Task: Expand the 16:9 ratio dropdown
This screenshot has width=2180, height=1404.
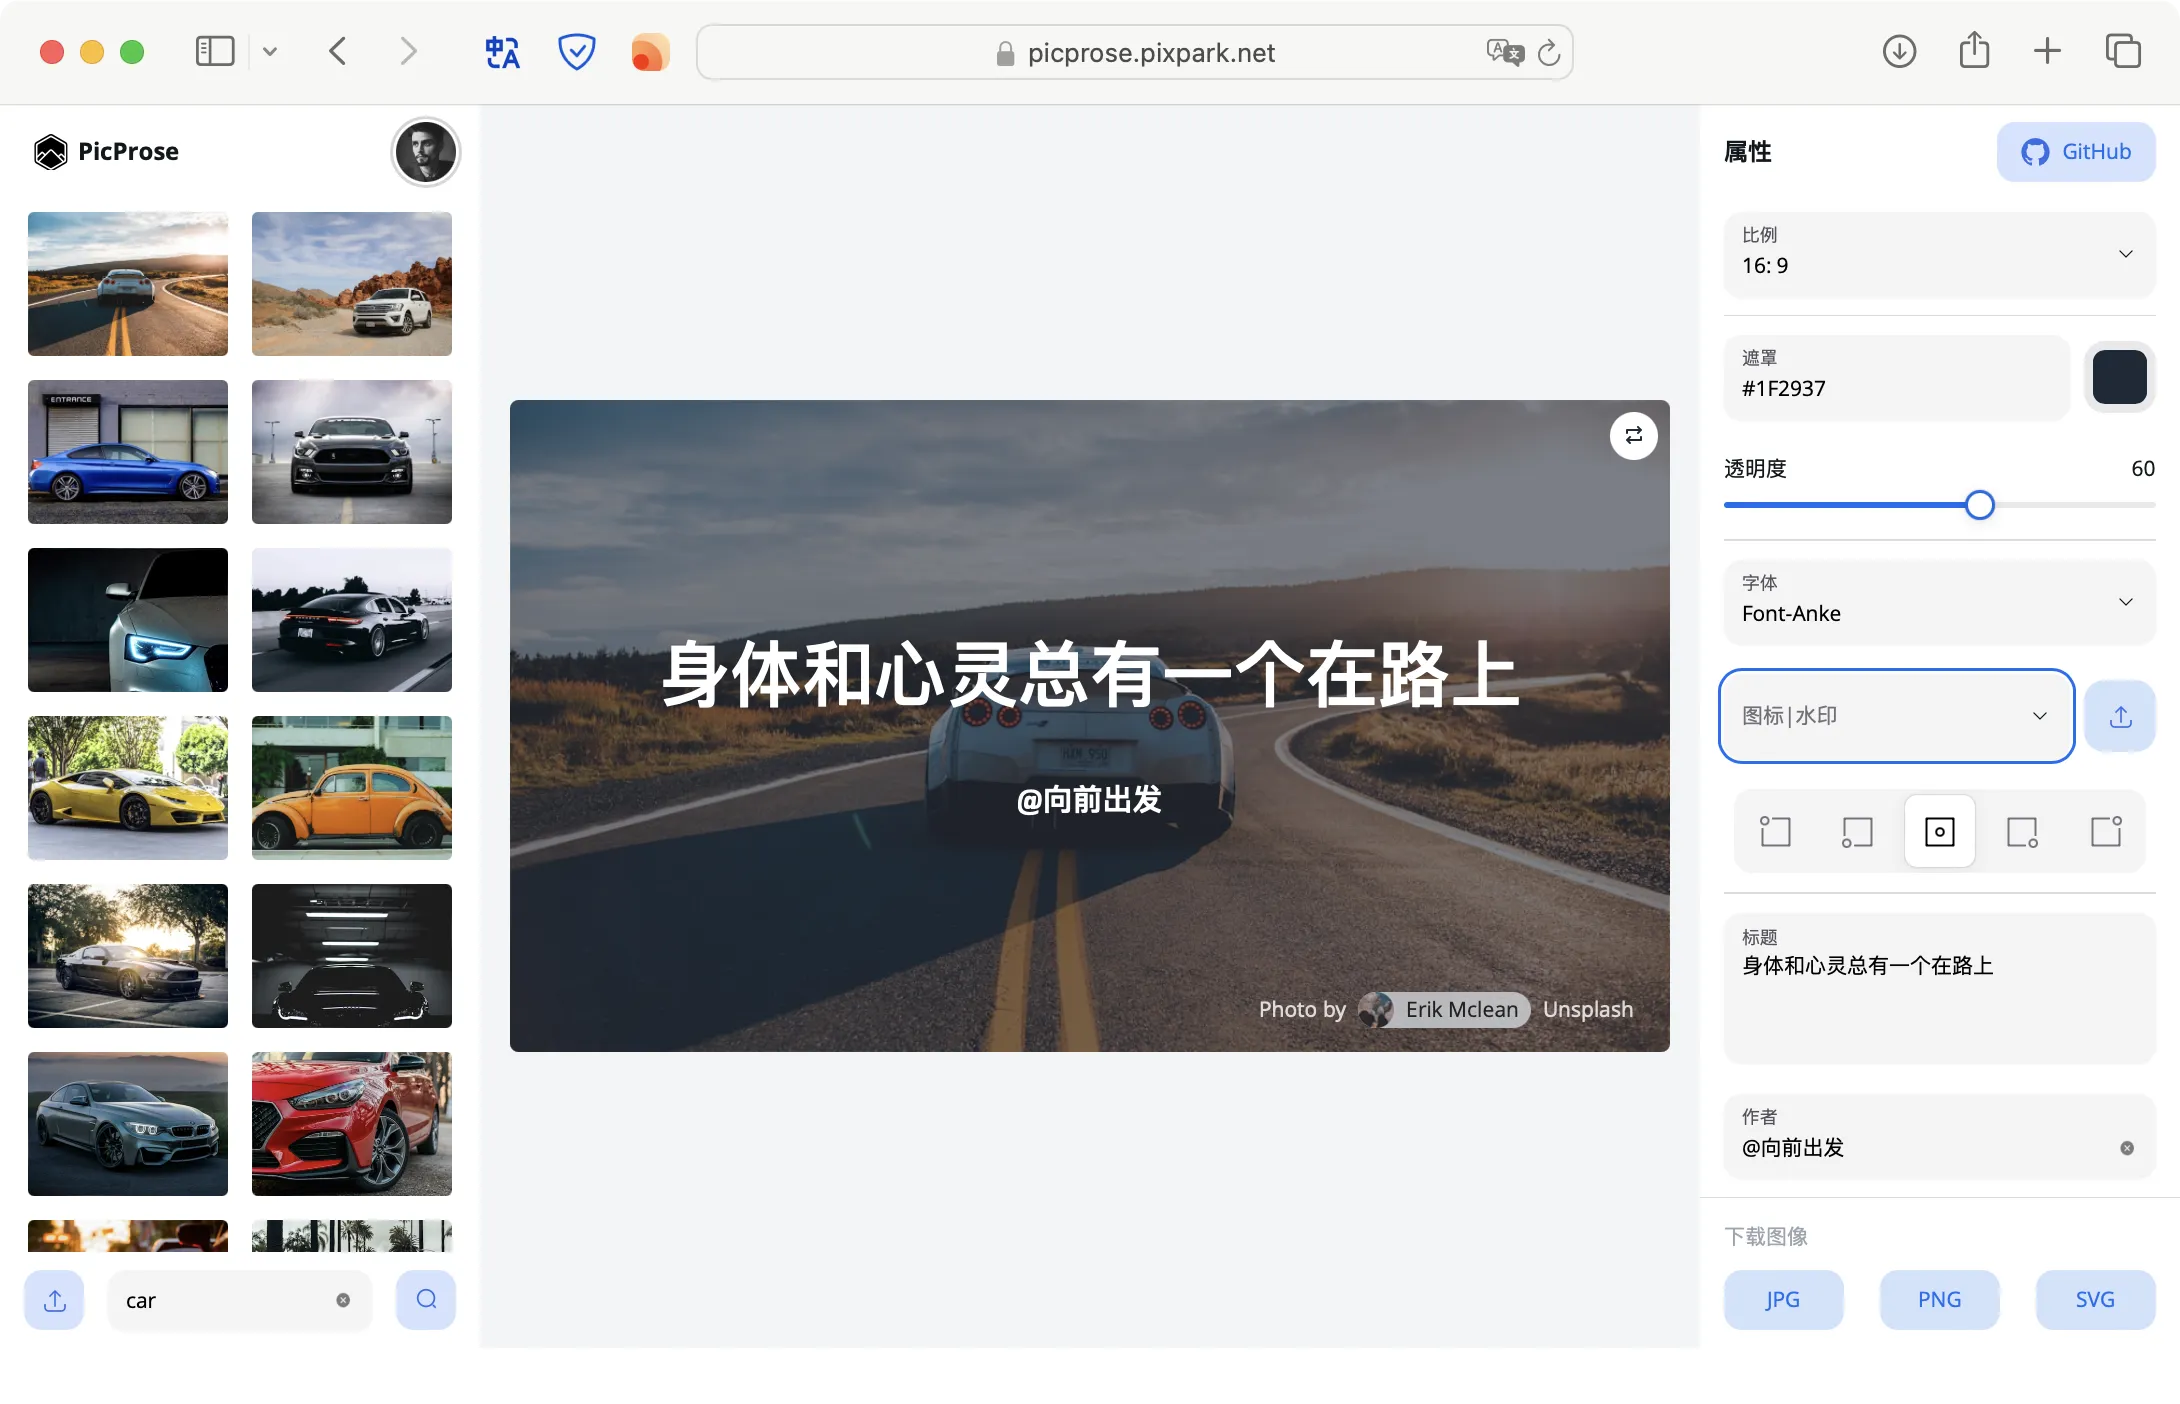Action: point(1939,254)
